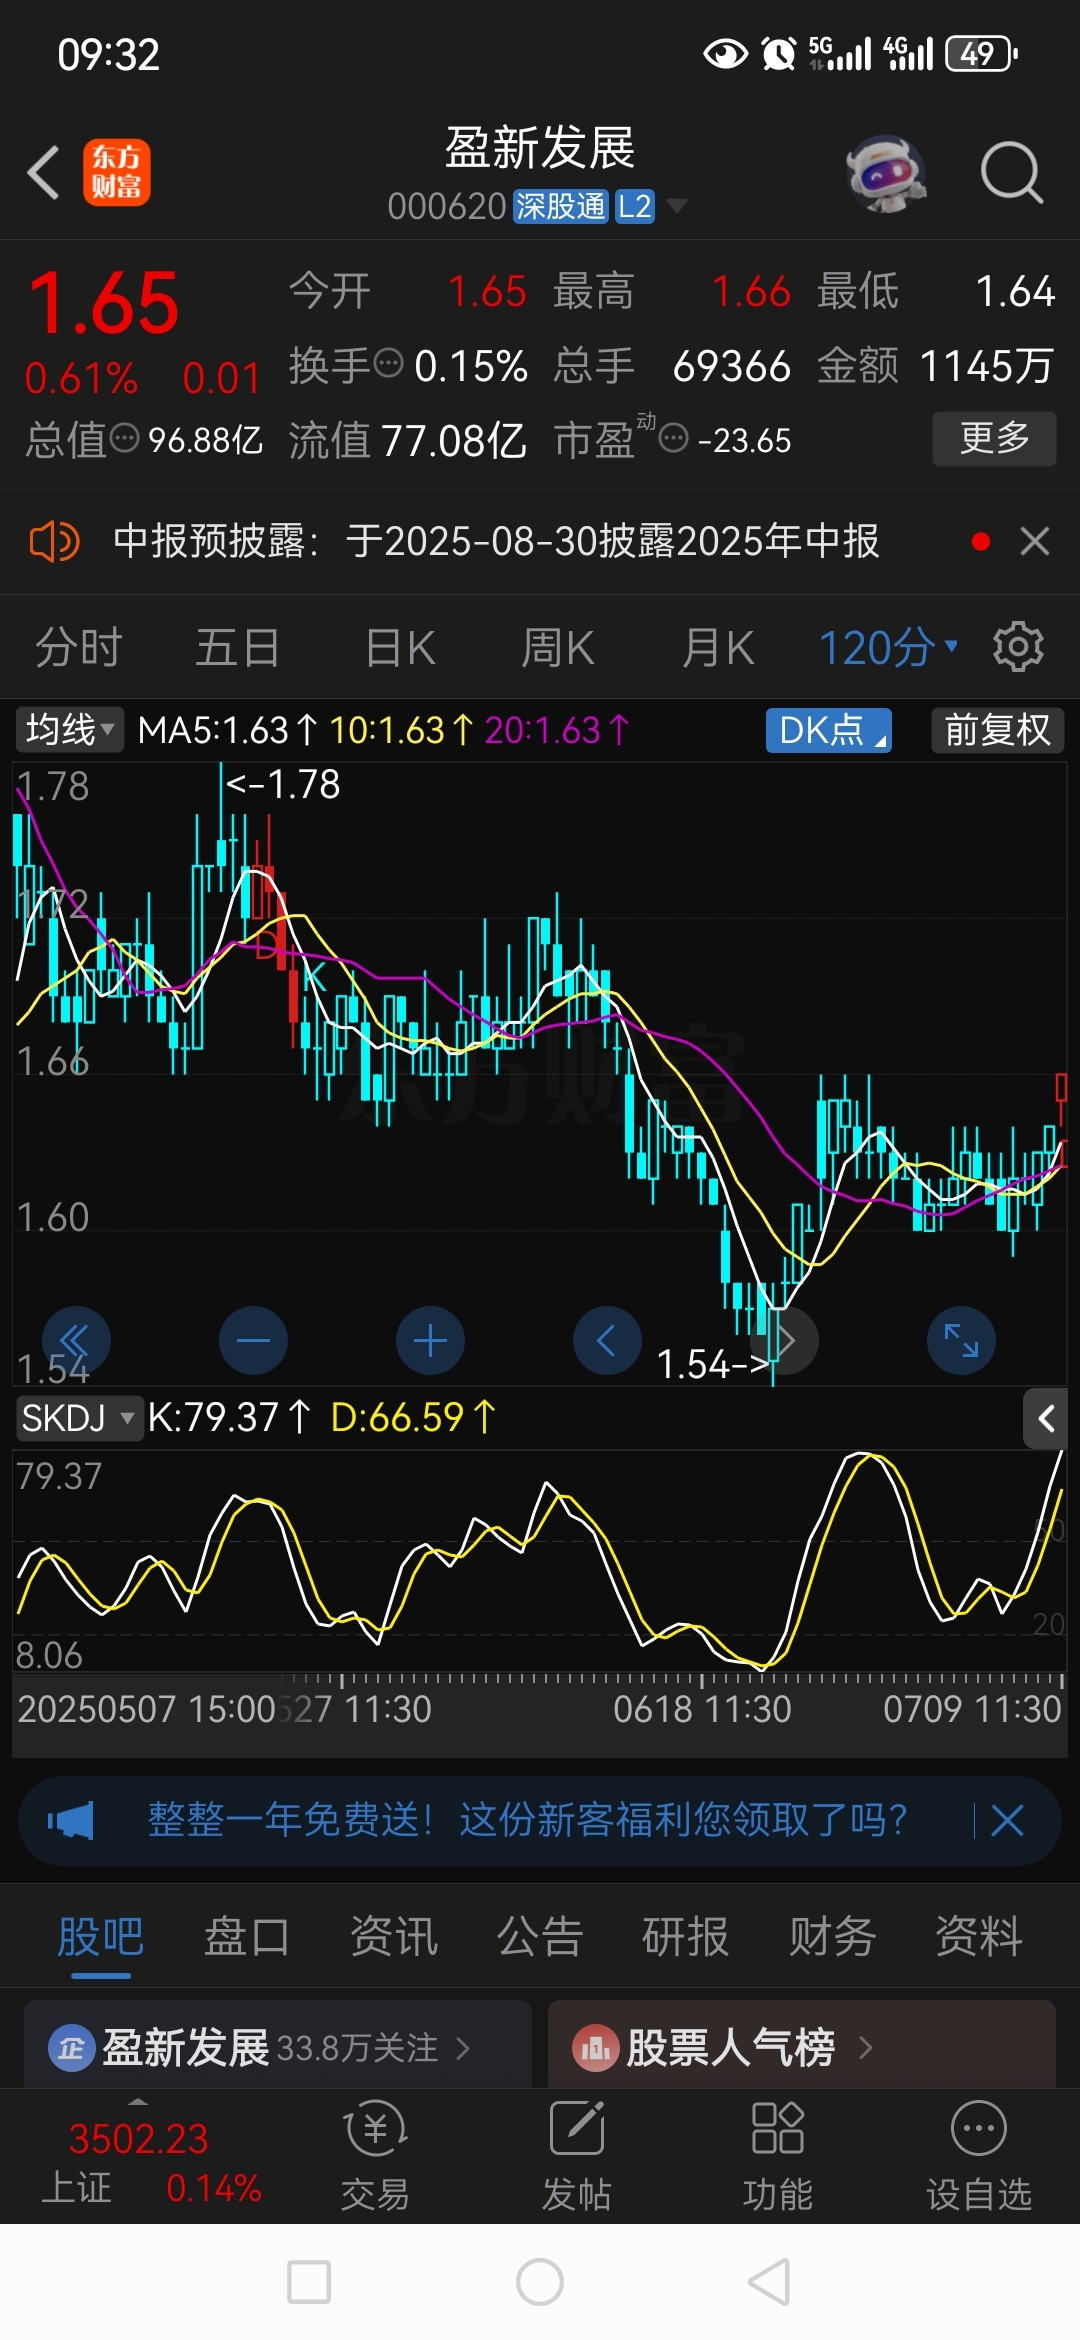The width and height of the screenshot is (1080, 2340).
Task: Tap the 深股通 badge
Action: coord(561,206)
